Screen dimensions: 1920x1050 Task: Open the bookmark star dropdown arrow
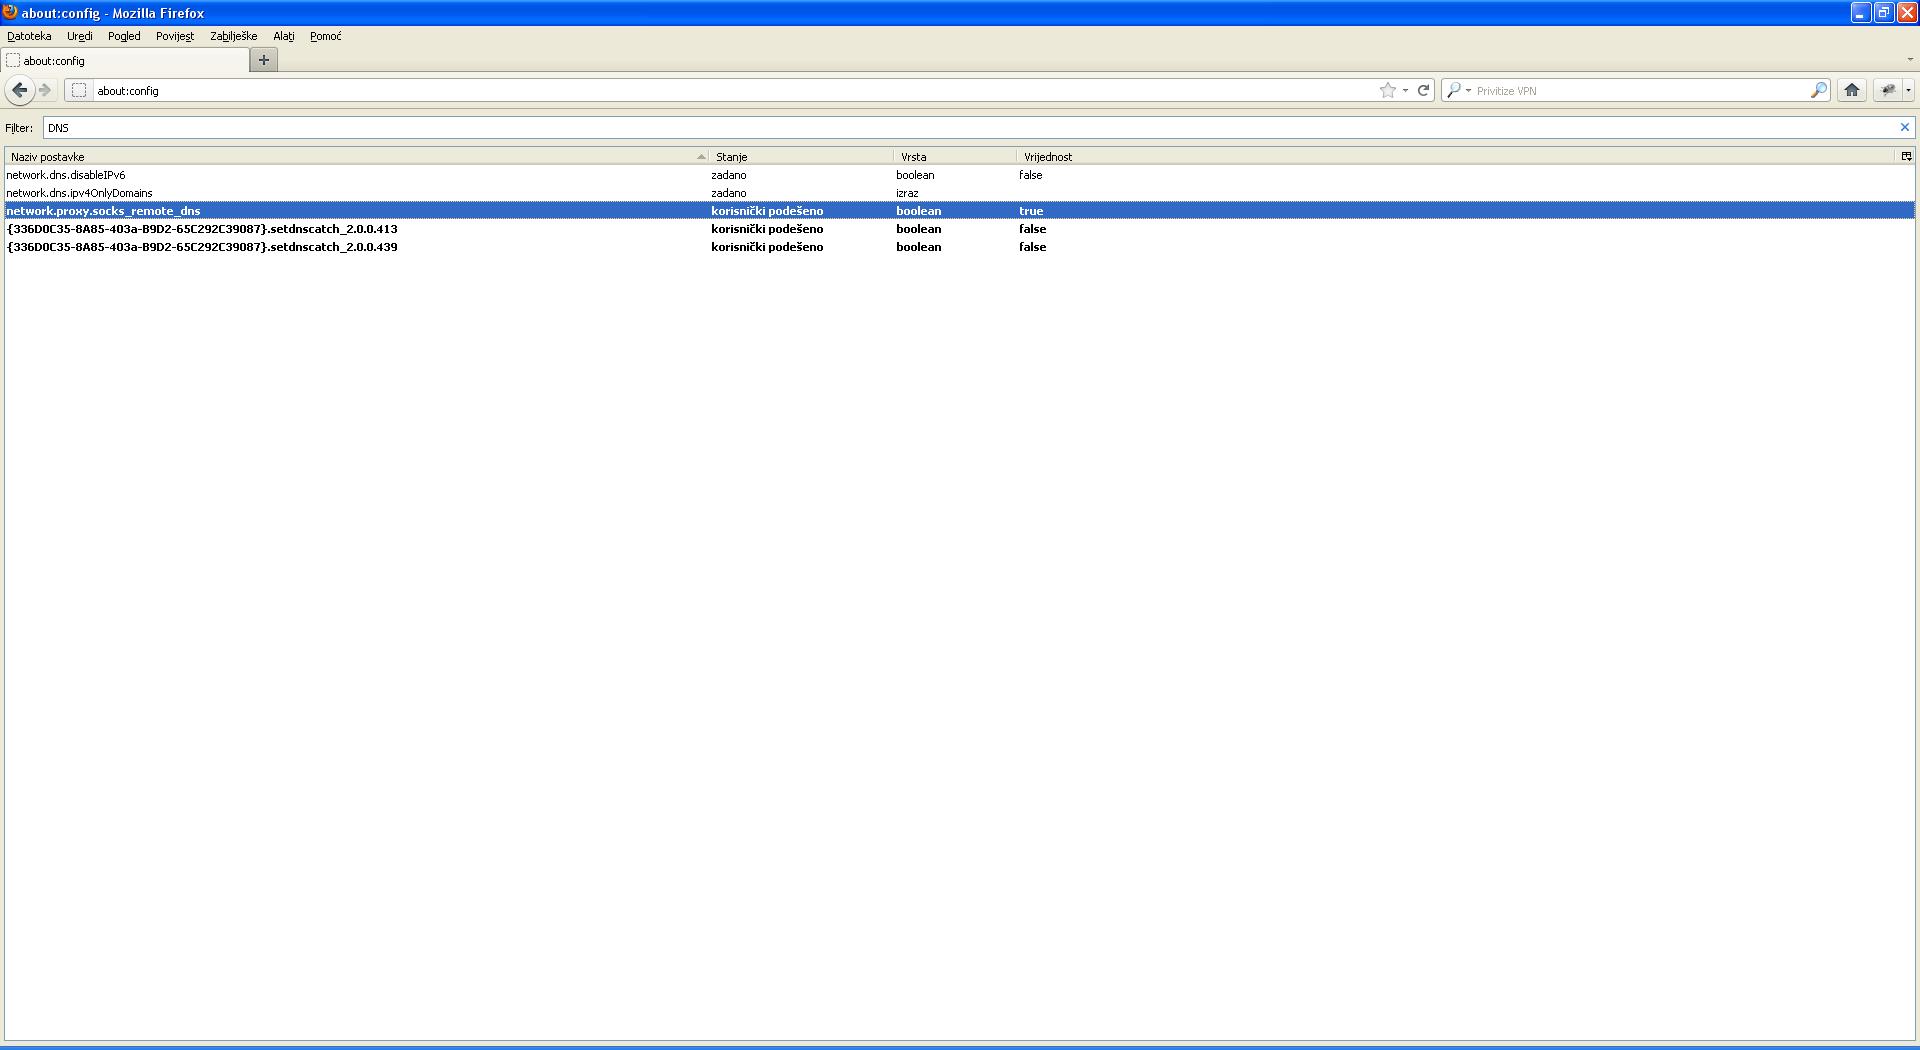1405,90
